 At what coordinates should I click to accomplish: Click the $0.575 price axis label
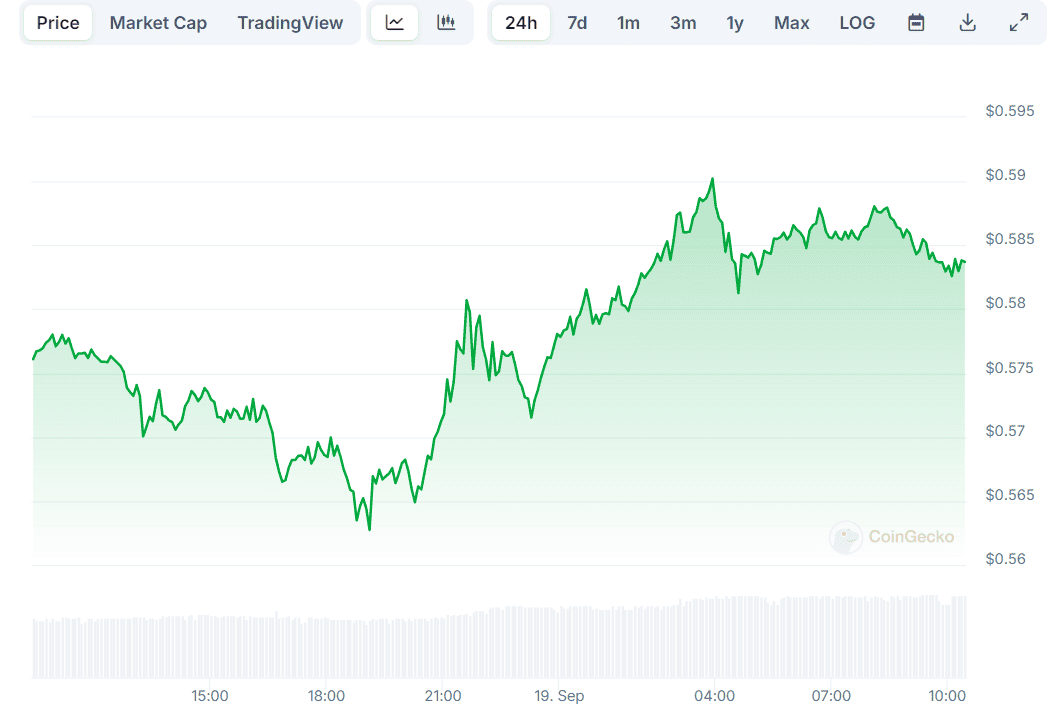point(1010,368)
